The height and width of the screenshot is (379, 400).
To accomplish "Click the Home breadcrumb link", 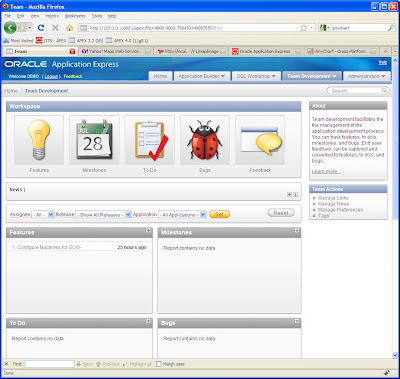I will point(11,91).
